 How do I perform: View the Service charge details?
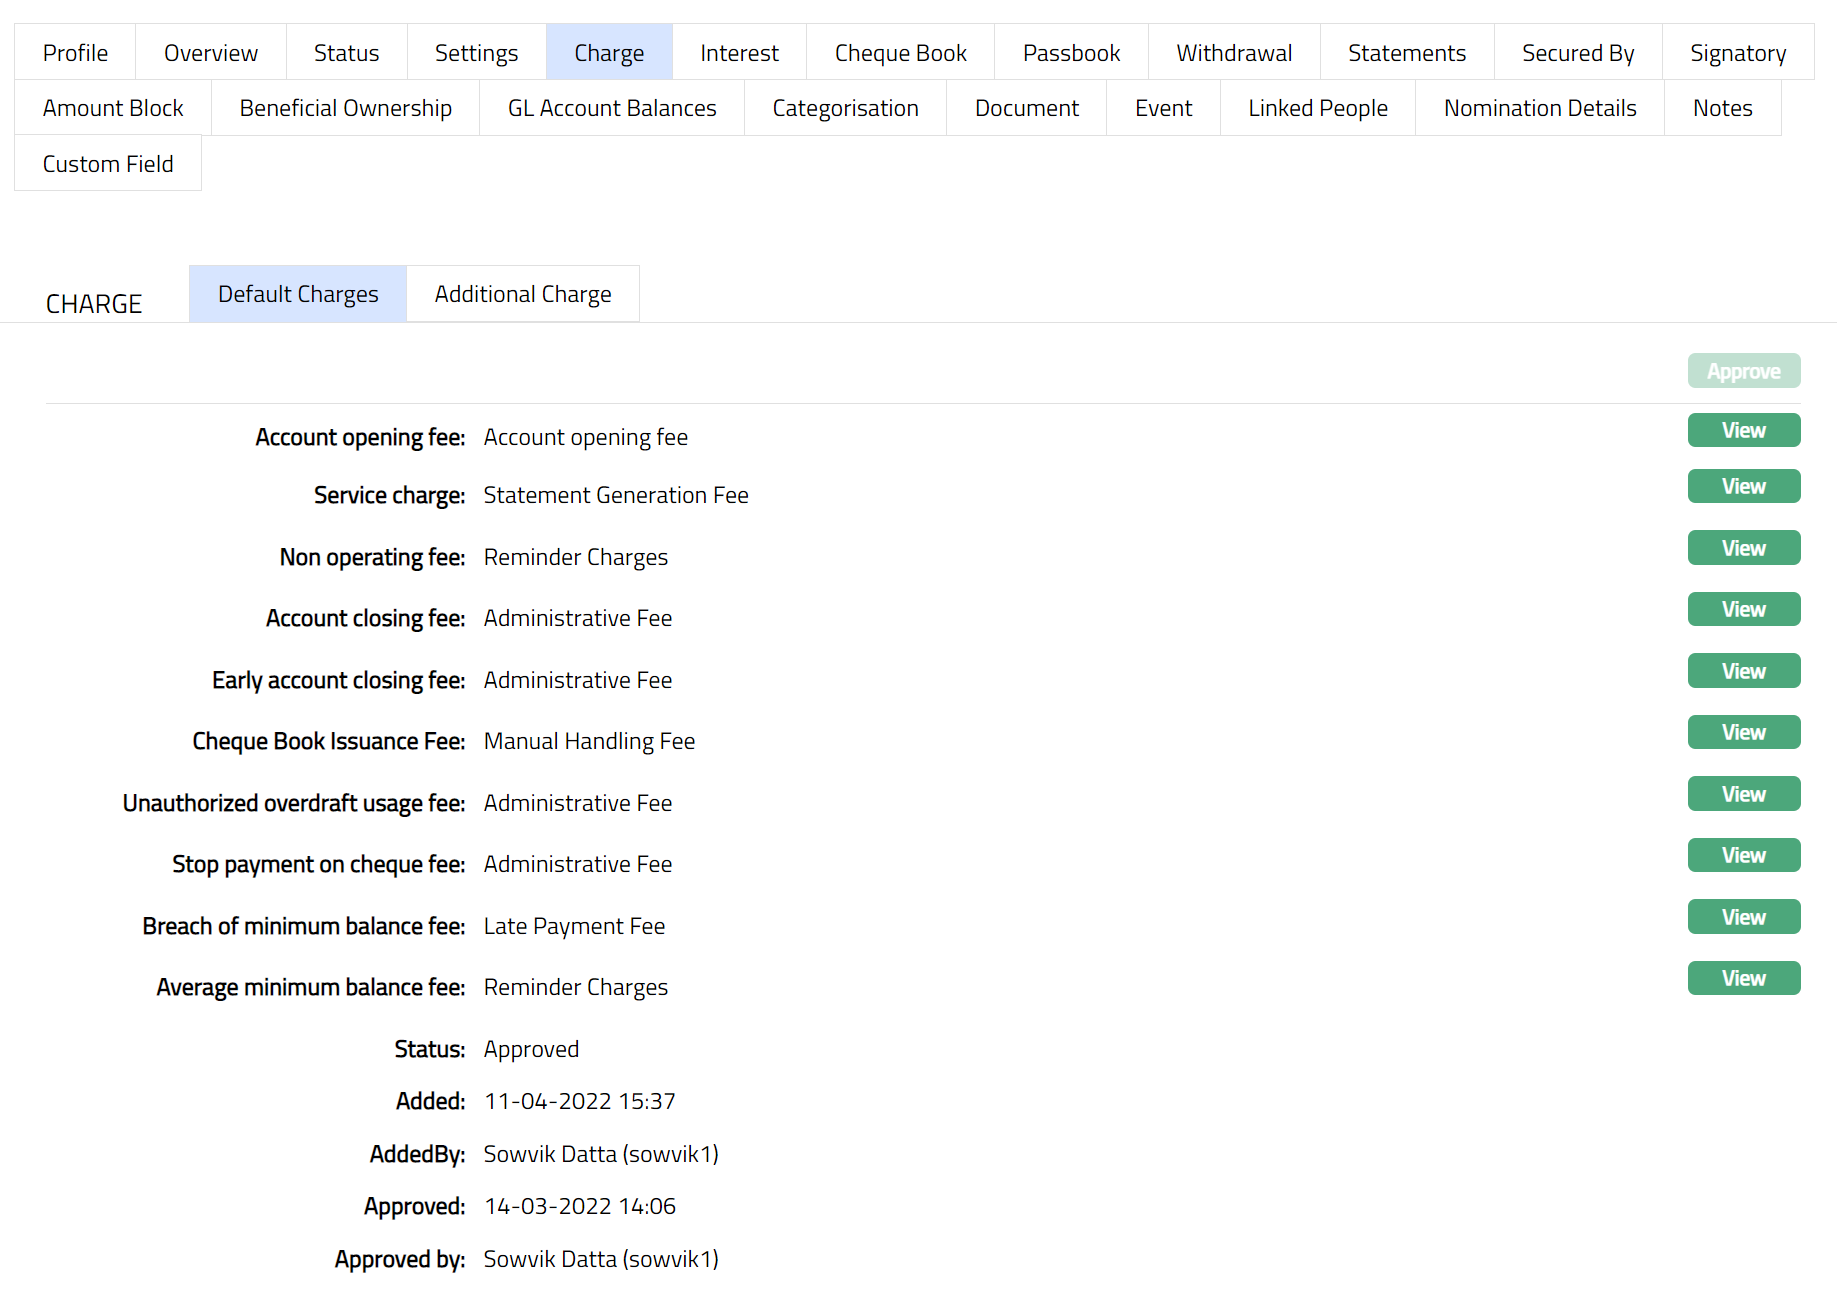[1743, 487]
